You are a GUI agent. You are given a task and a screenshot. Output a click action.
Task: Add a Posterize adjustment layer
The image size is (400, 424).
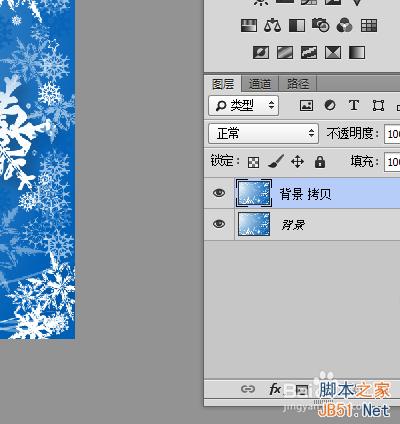coord(285,52)
